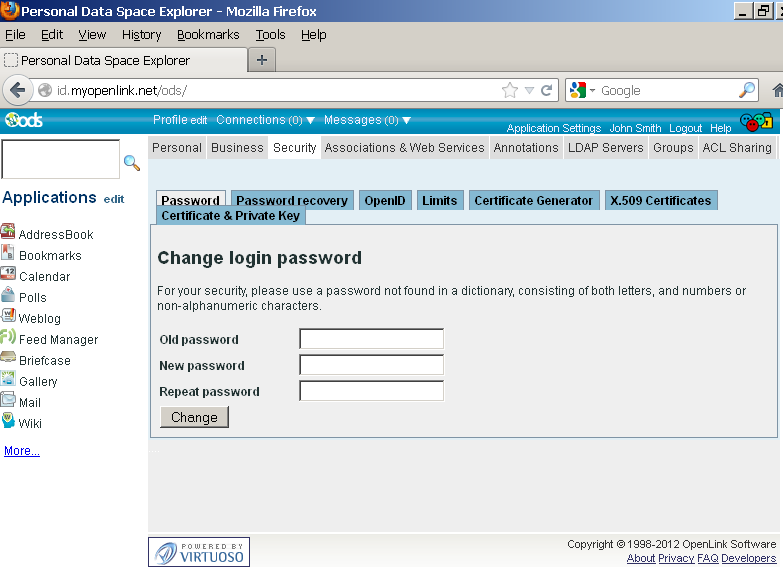The image size is (783, 572).
Task: Reload page using the refresh icon
Action: pyautogui.click(x=547, y=90)
